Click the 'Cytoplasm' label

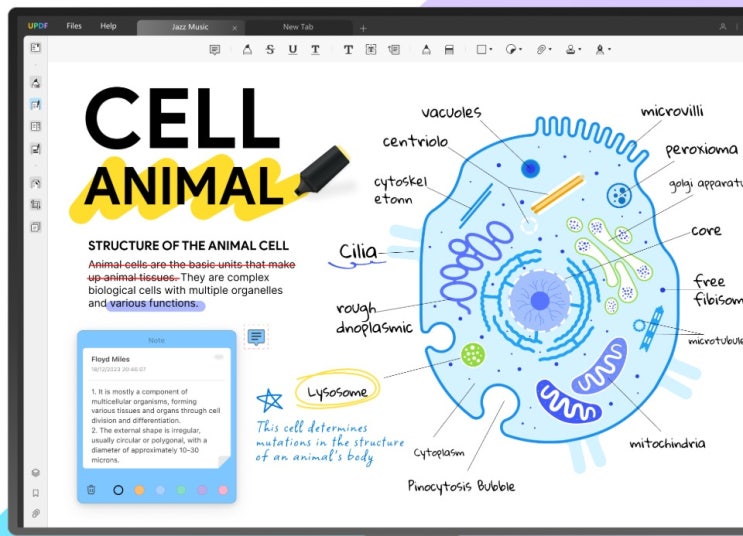pos(439,453)
